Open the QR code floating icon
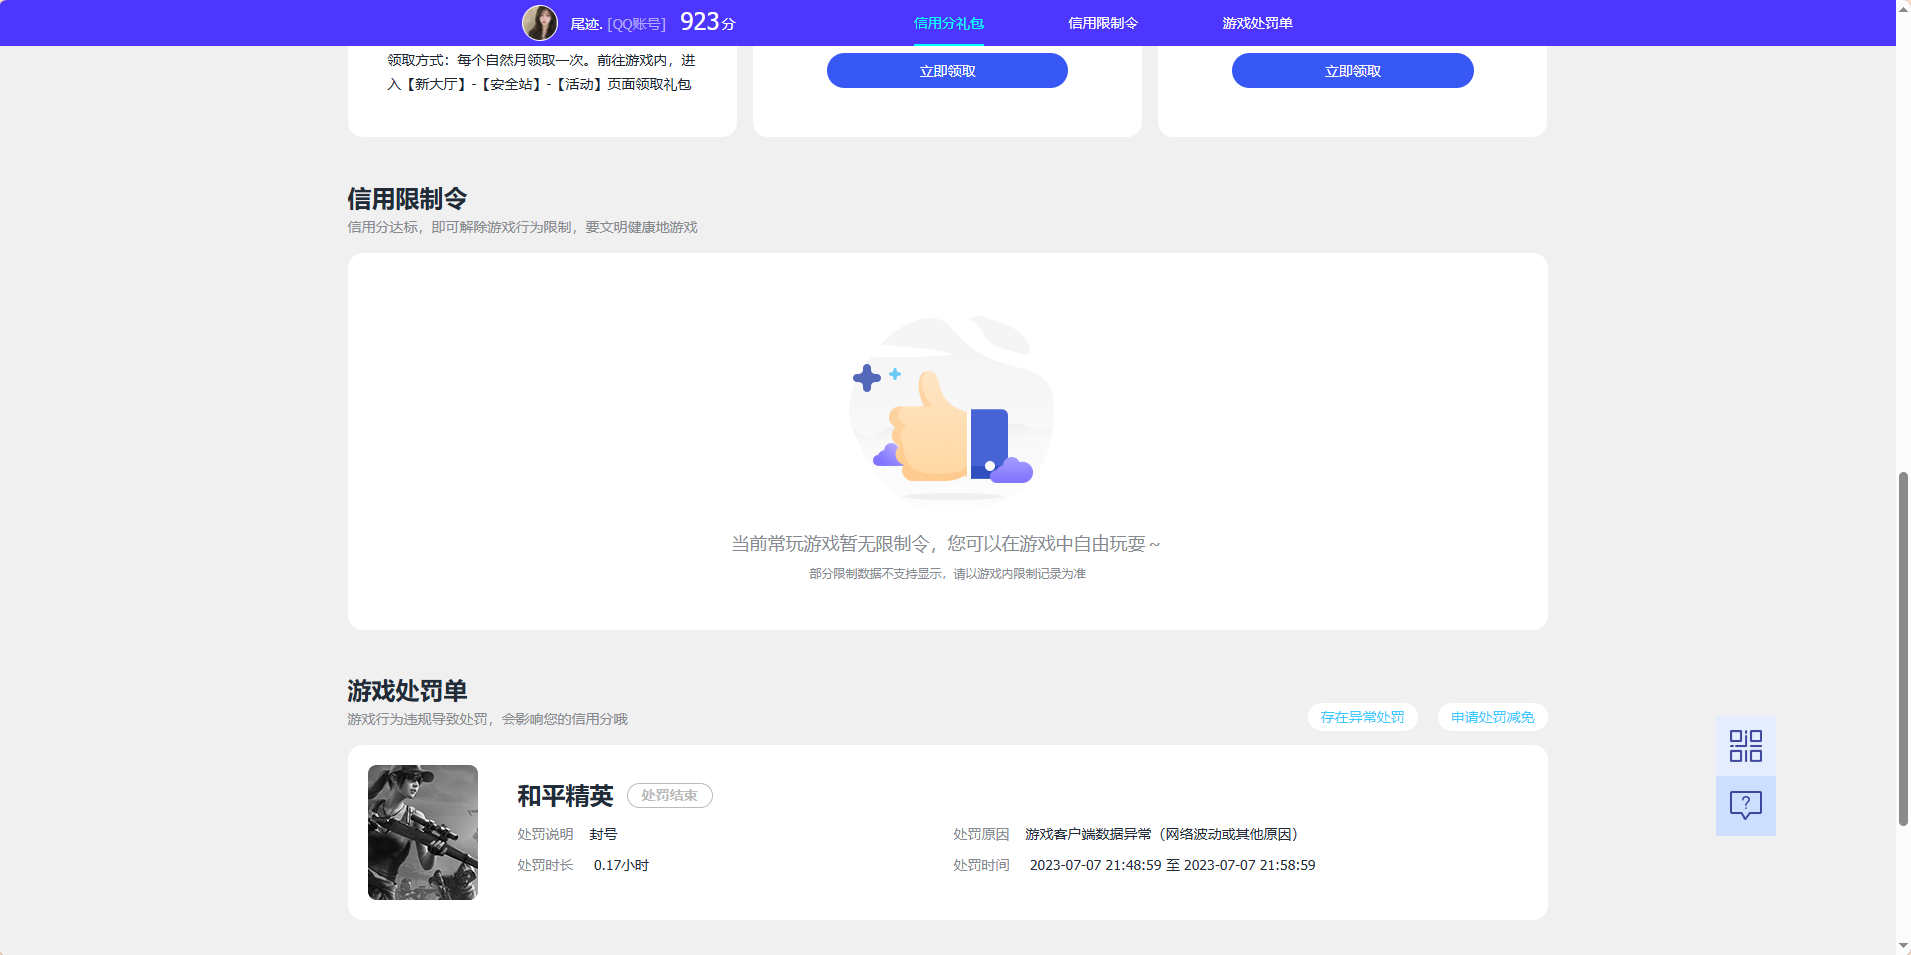 (1746, 746)
